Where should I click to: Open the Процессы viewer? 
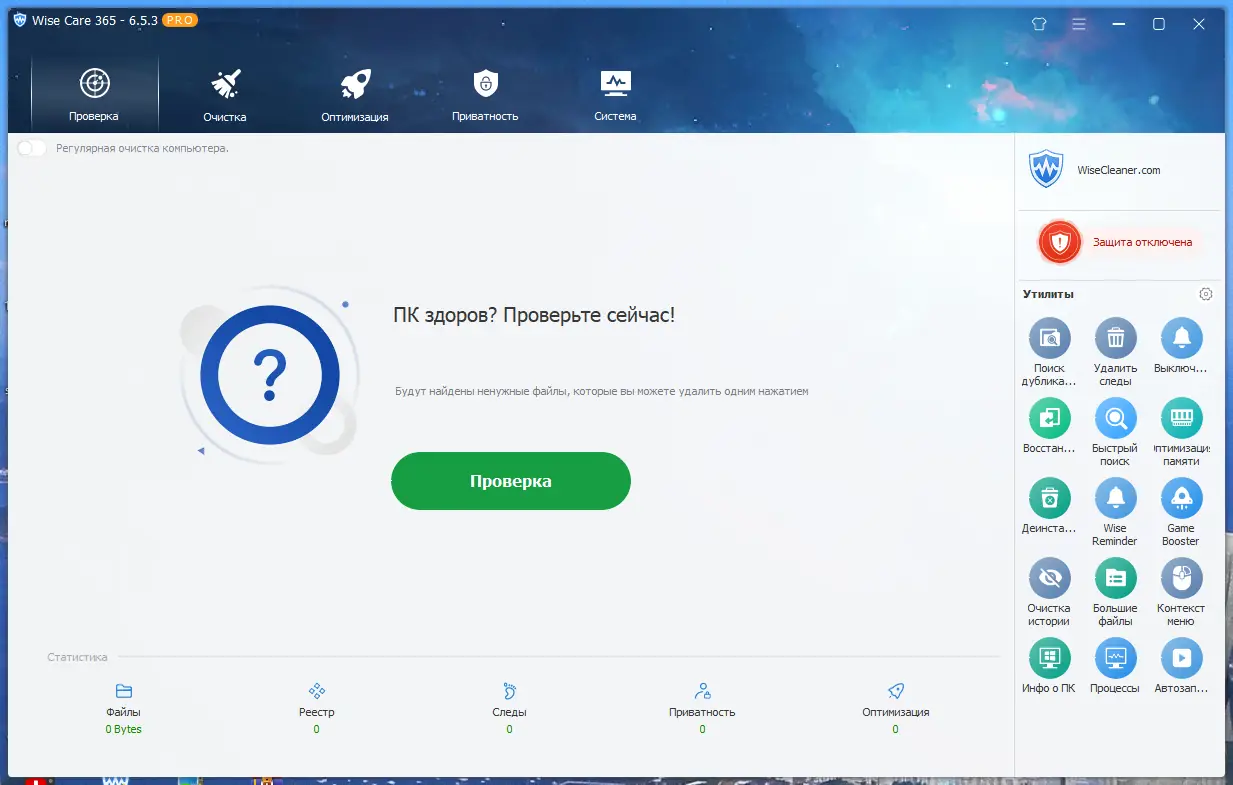coord(1115,658)
